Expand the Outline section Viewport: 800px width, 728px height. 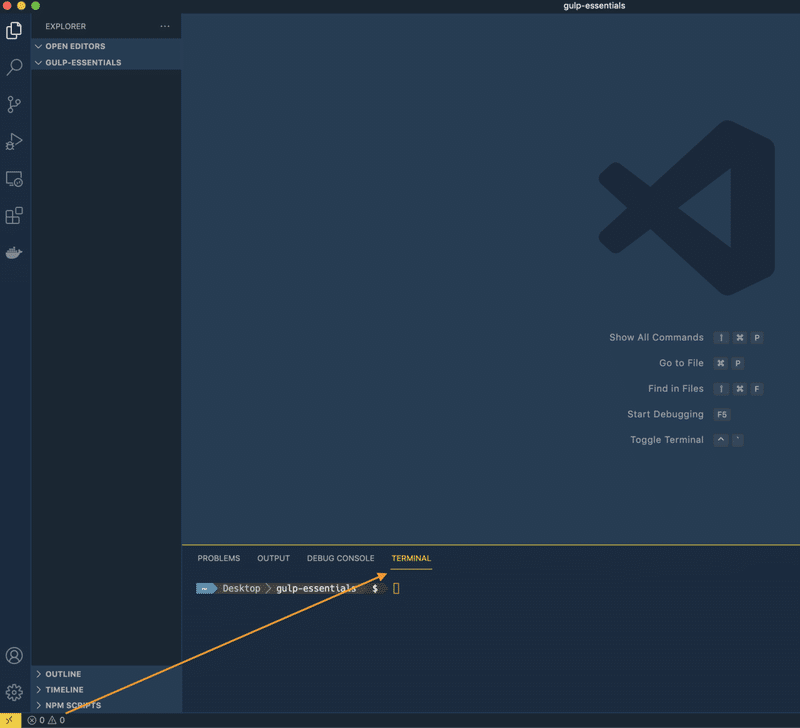106,674
